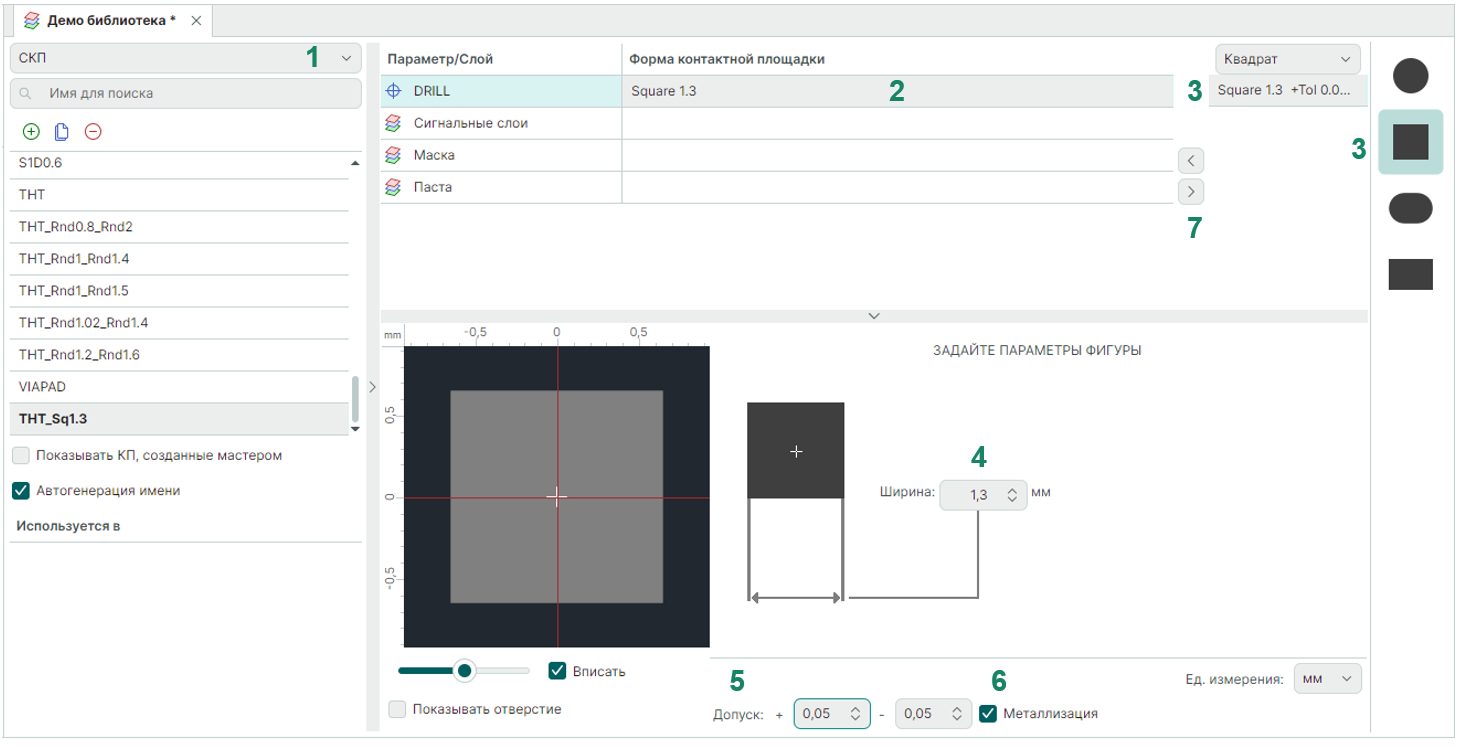Select the oval pad shape
The width and height of the screenshot is (1462, 747).
coord(1410,208)
